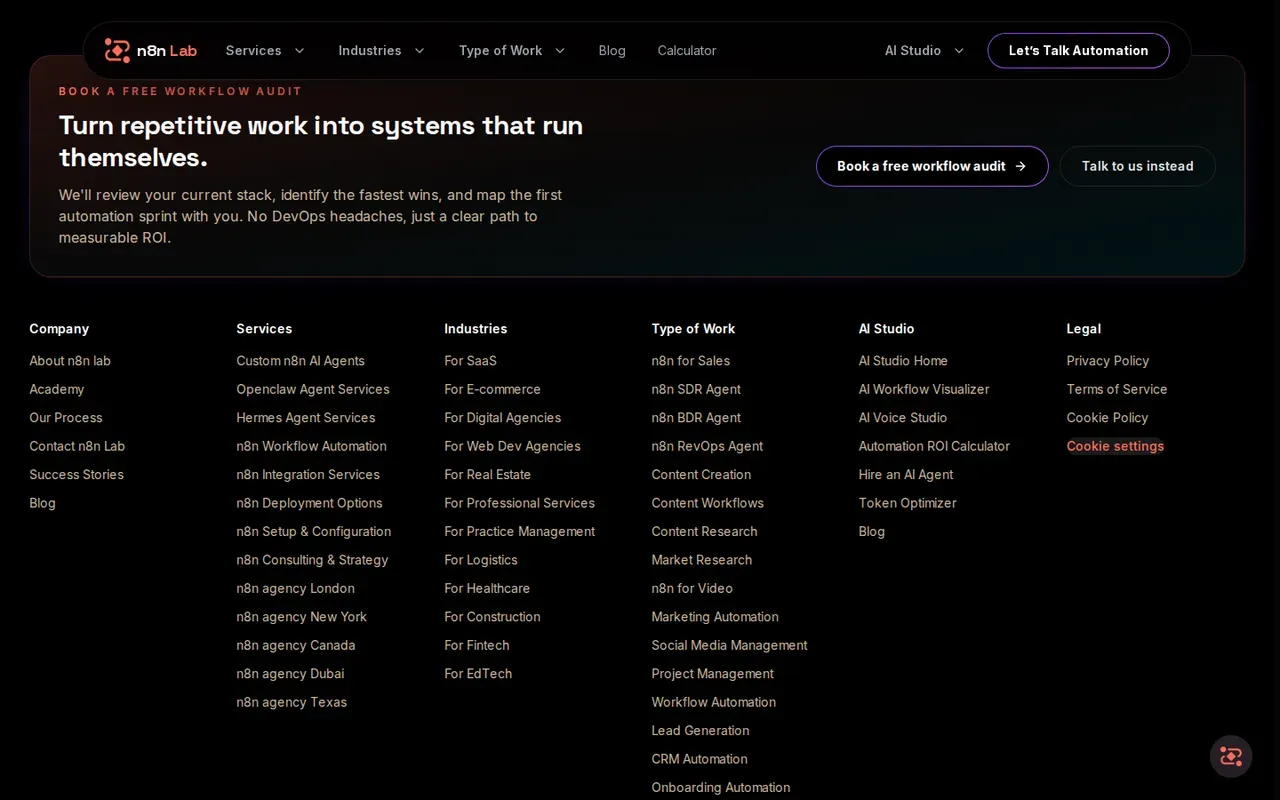The image size is (1280, 800).
Task: Open the chat widget icon in corner
Action: click(x=1231, y=756)
